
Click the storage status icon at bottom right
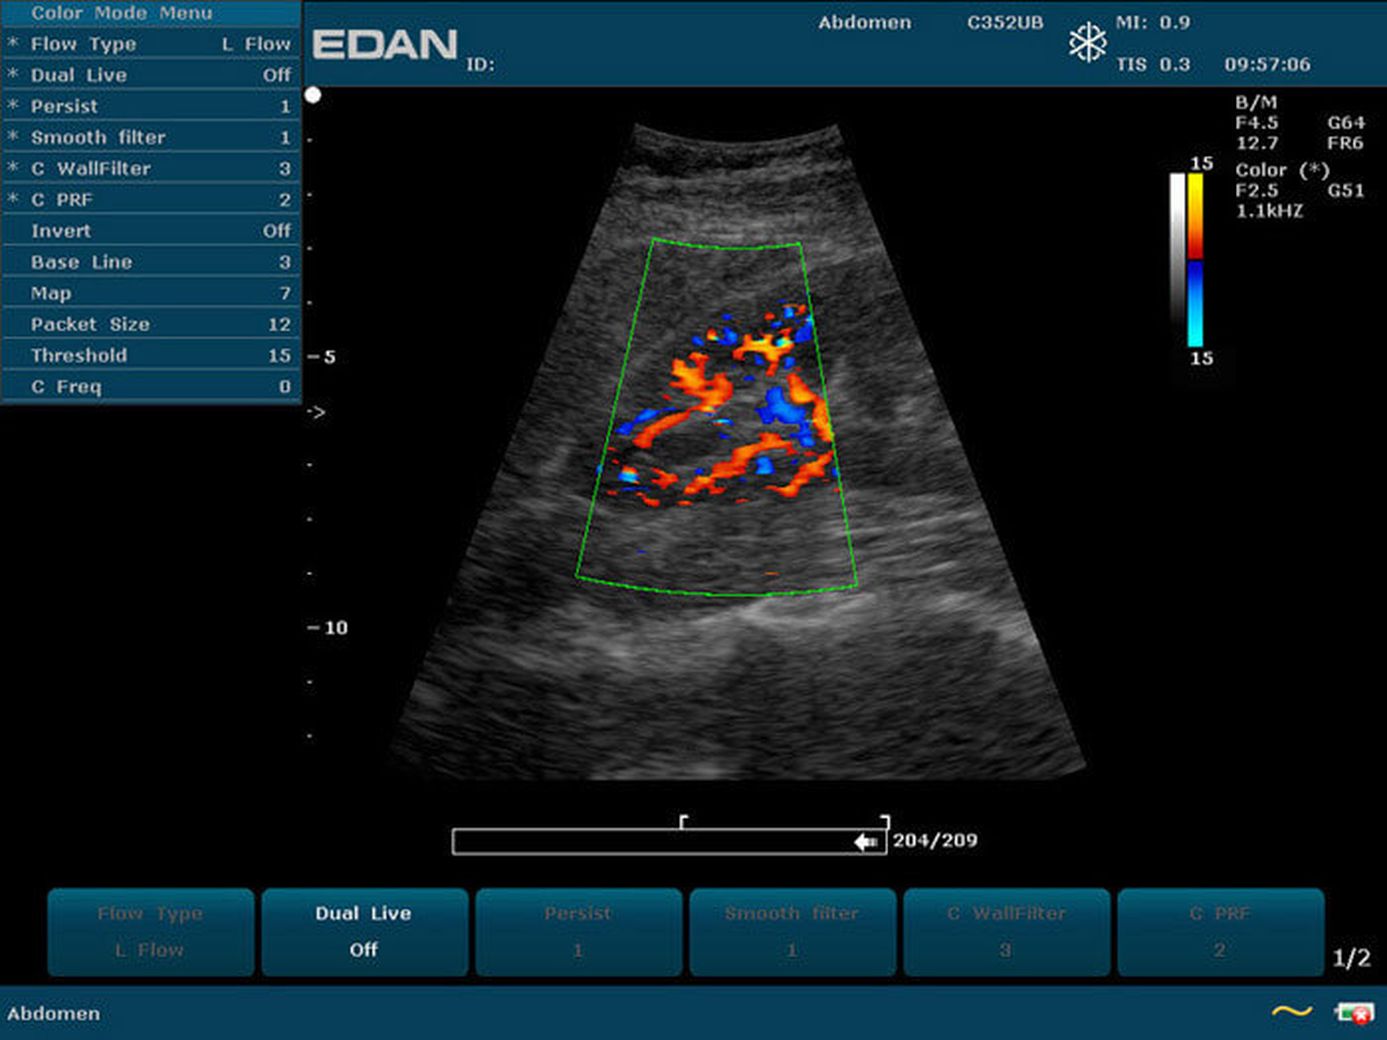coord(1354,1013)
